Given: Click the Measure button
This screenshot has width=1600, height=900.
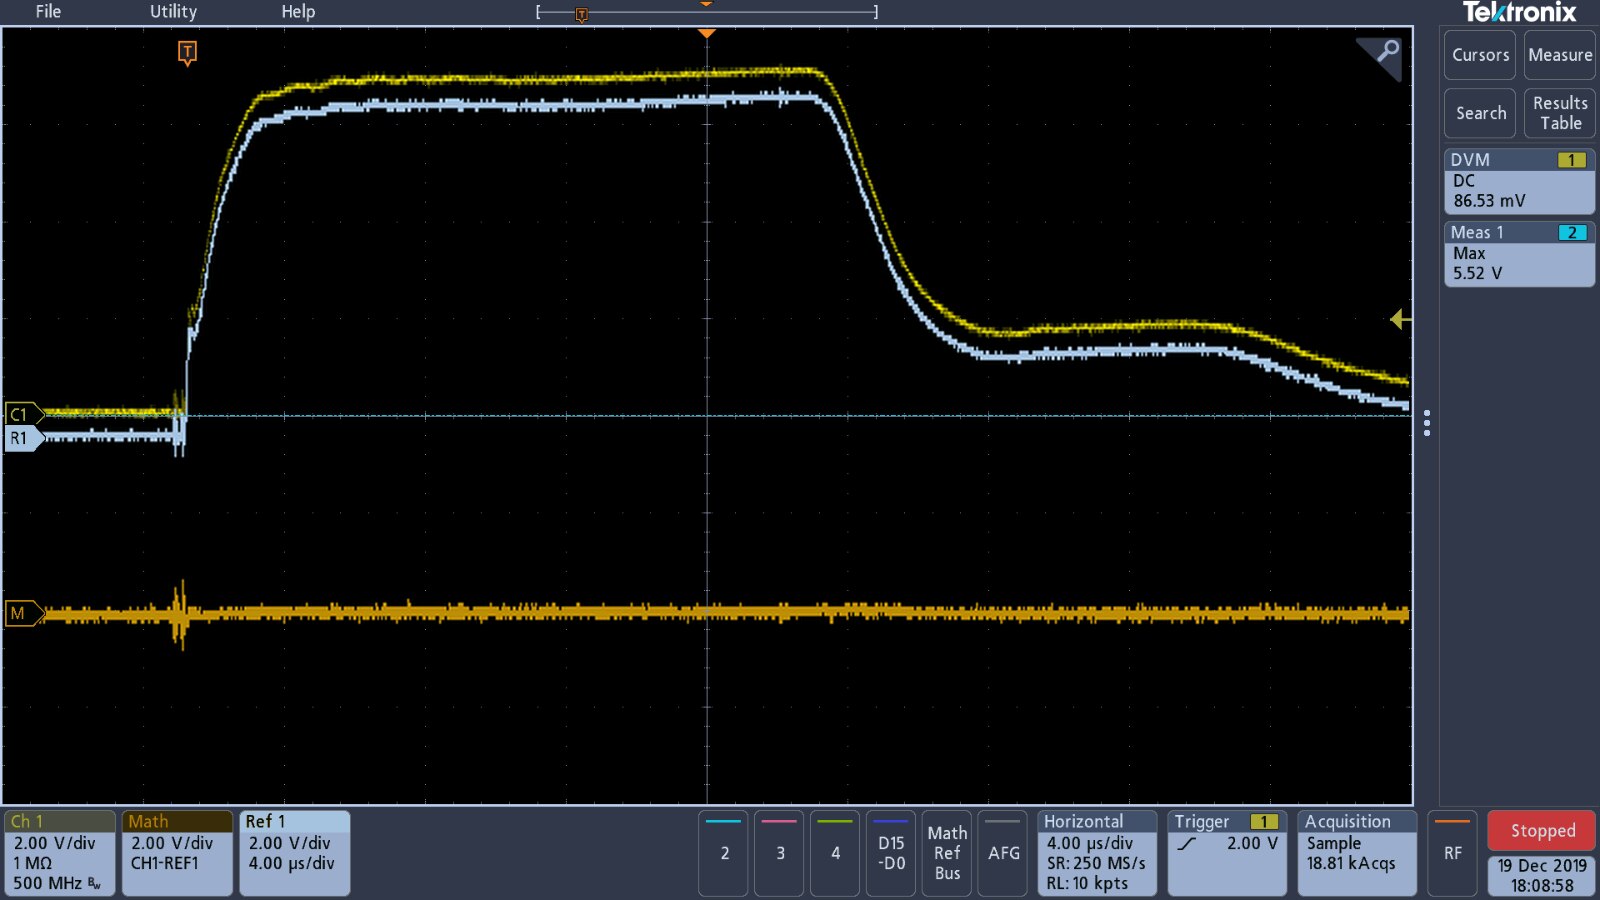Looking at the screenshot, I should (x=1559, y=55).
